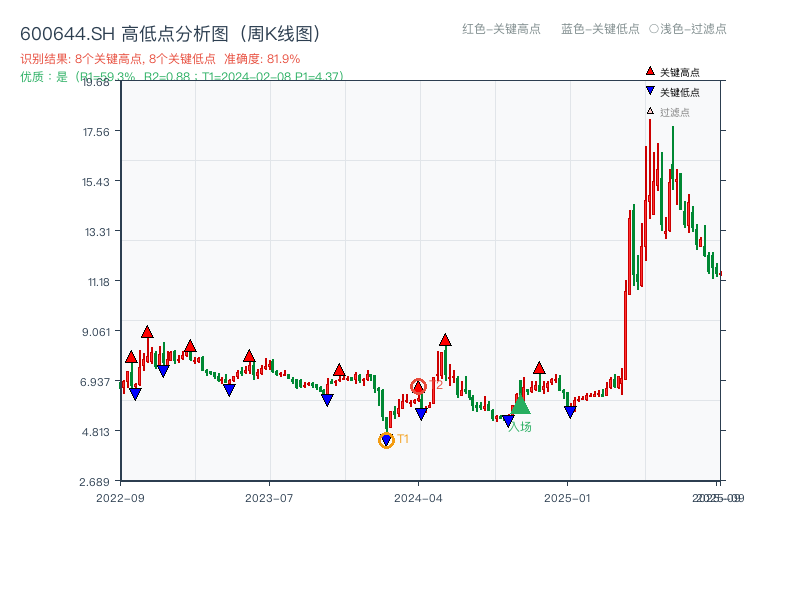Click the red 关键高点 triangle icon in the legend box

click(x=648, y=71)
